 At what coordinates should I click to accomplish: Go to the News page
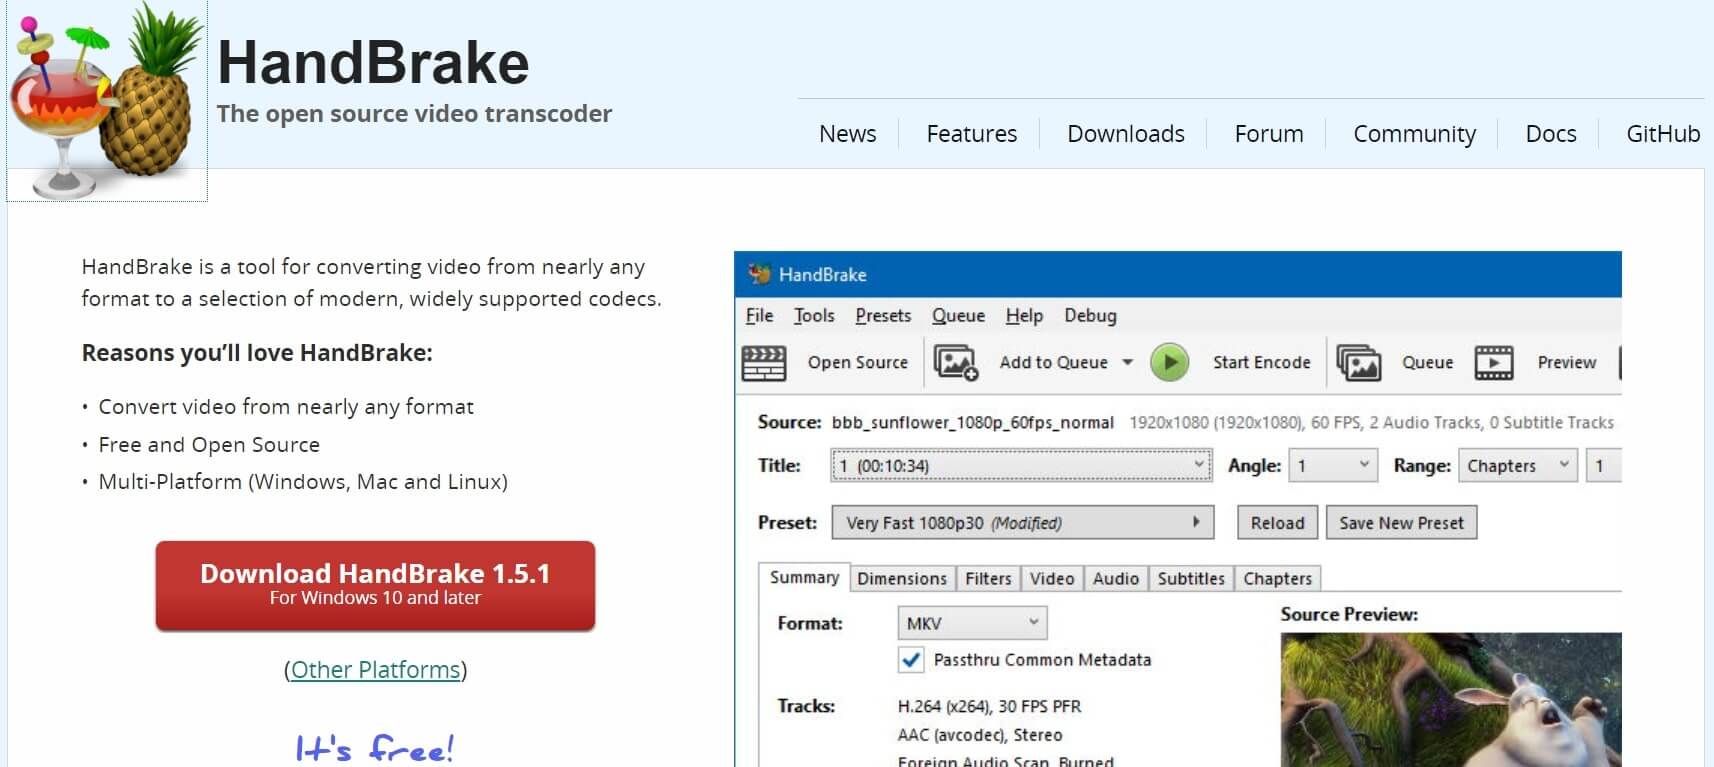[847, 134]
